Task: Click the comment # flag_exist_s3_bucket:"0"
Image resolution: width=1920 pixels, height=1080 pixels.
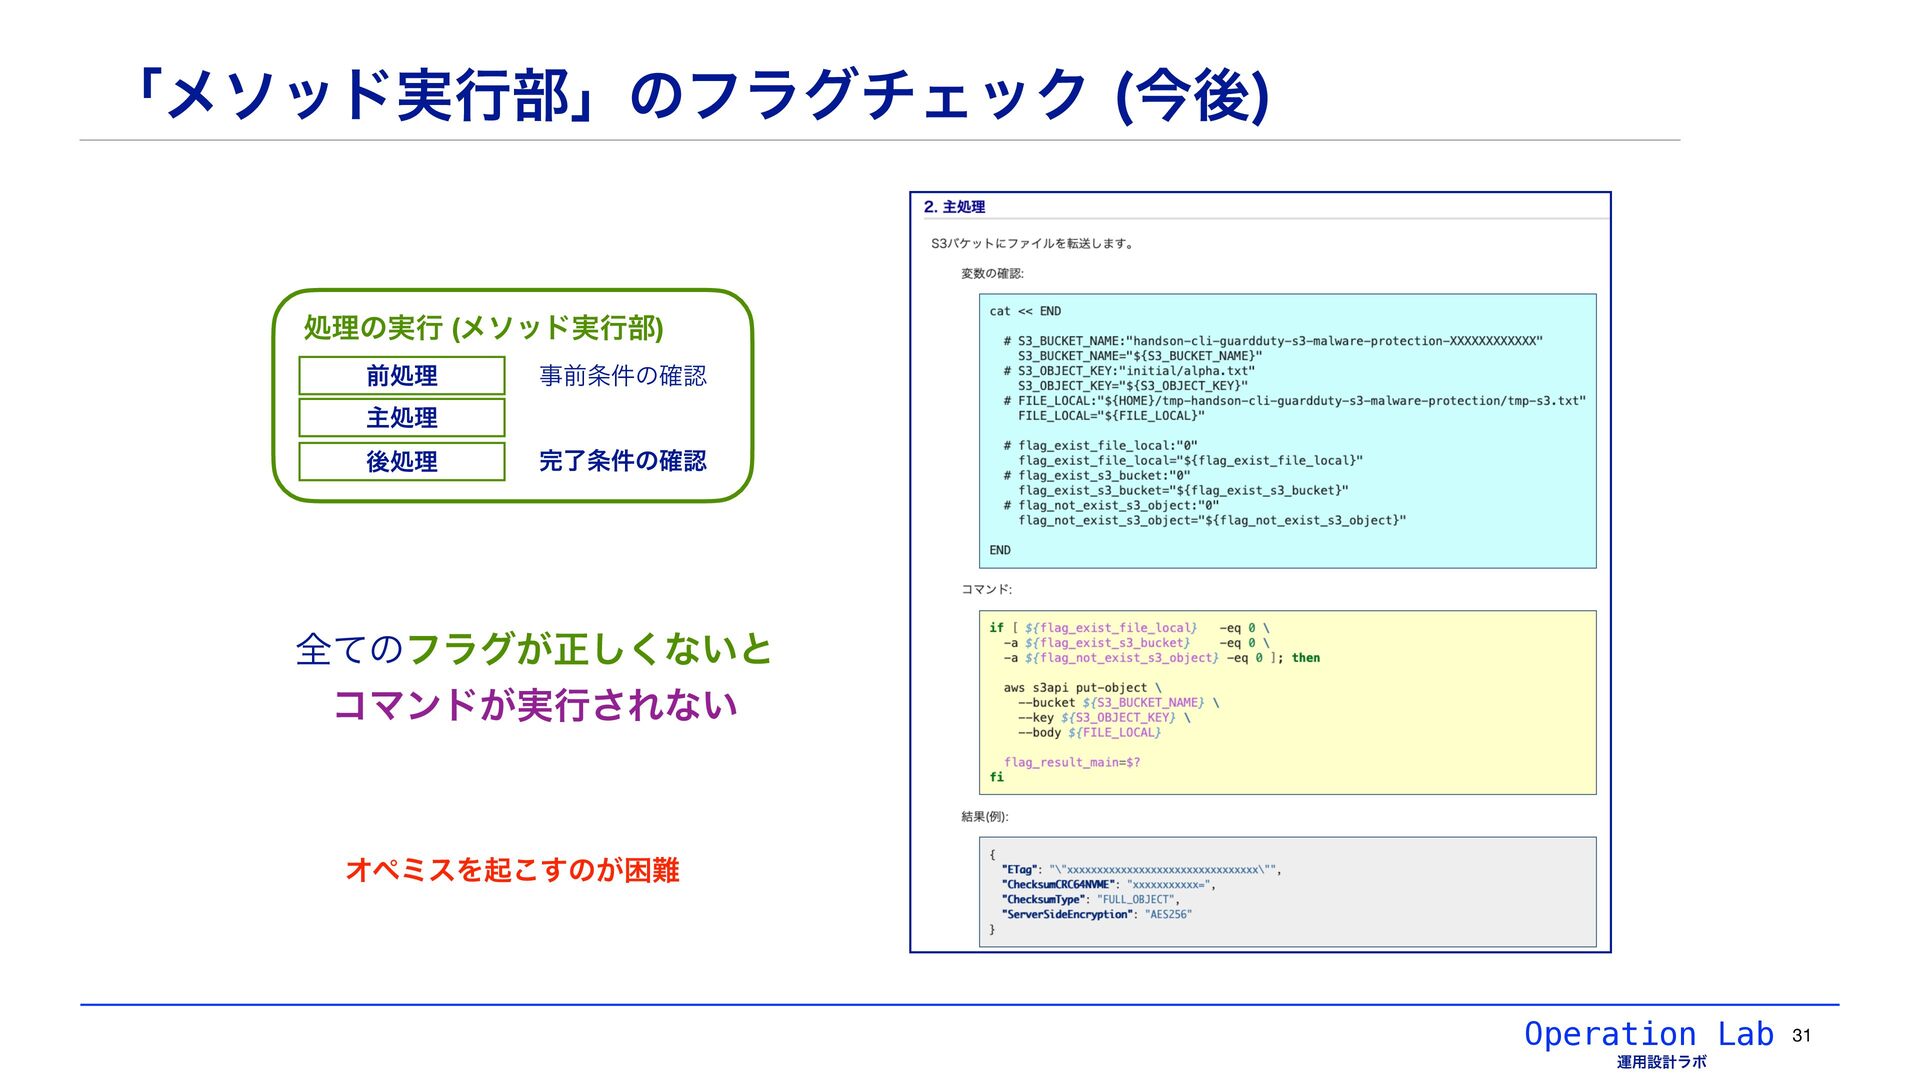Action: pyautogui.click(x=1097, y=476)
